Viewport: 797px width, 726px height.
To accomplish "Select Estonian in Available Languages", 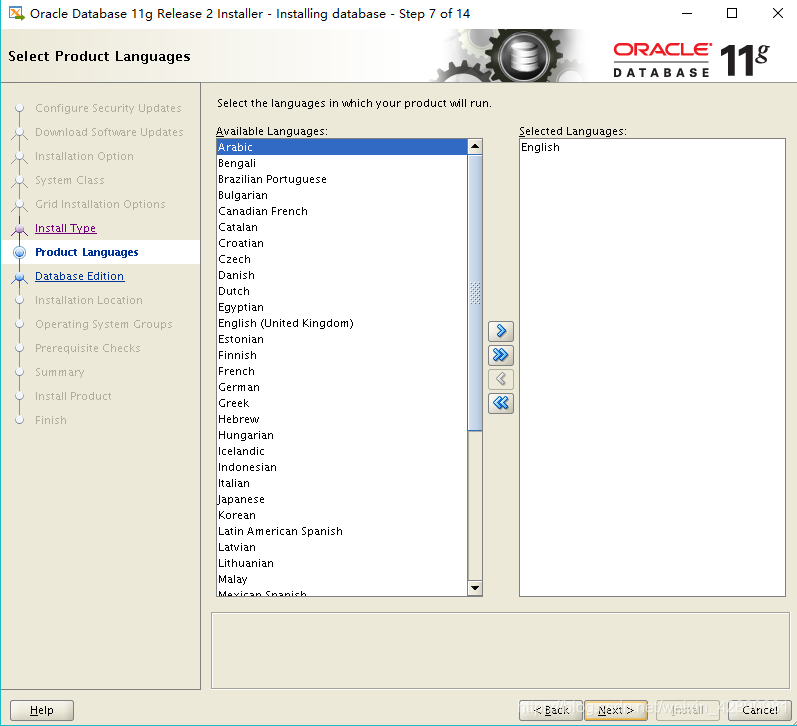I will 342,339.
